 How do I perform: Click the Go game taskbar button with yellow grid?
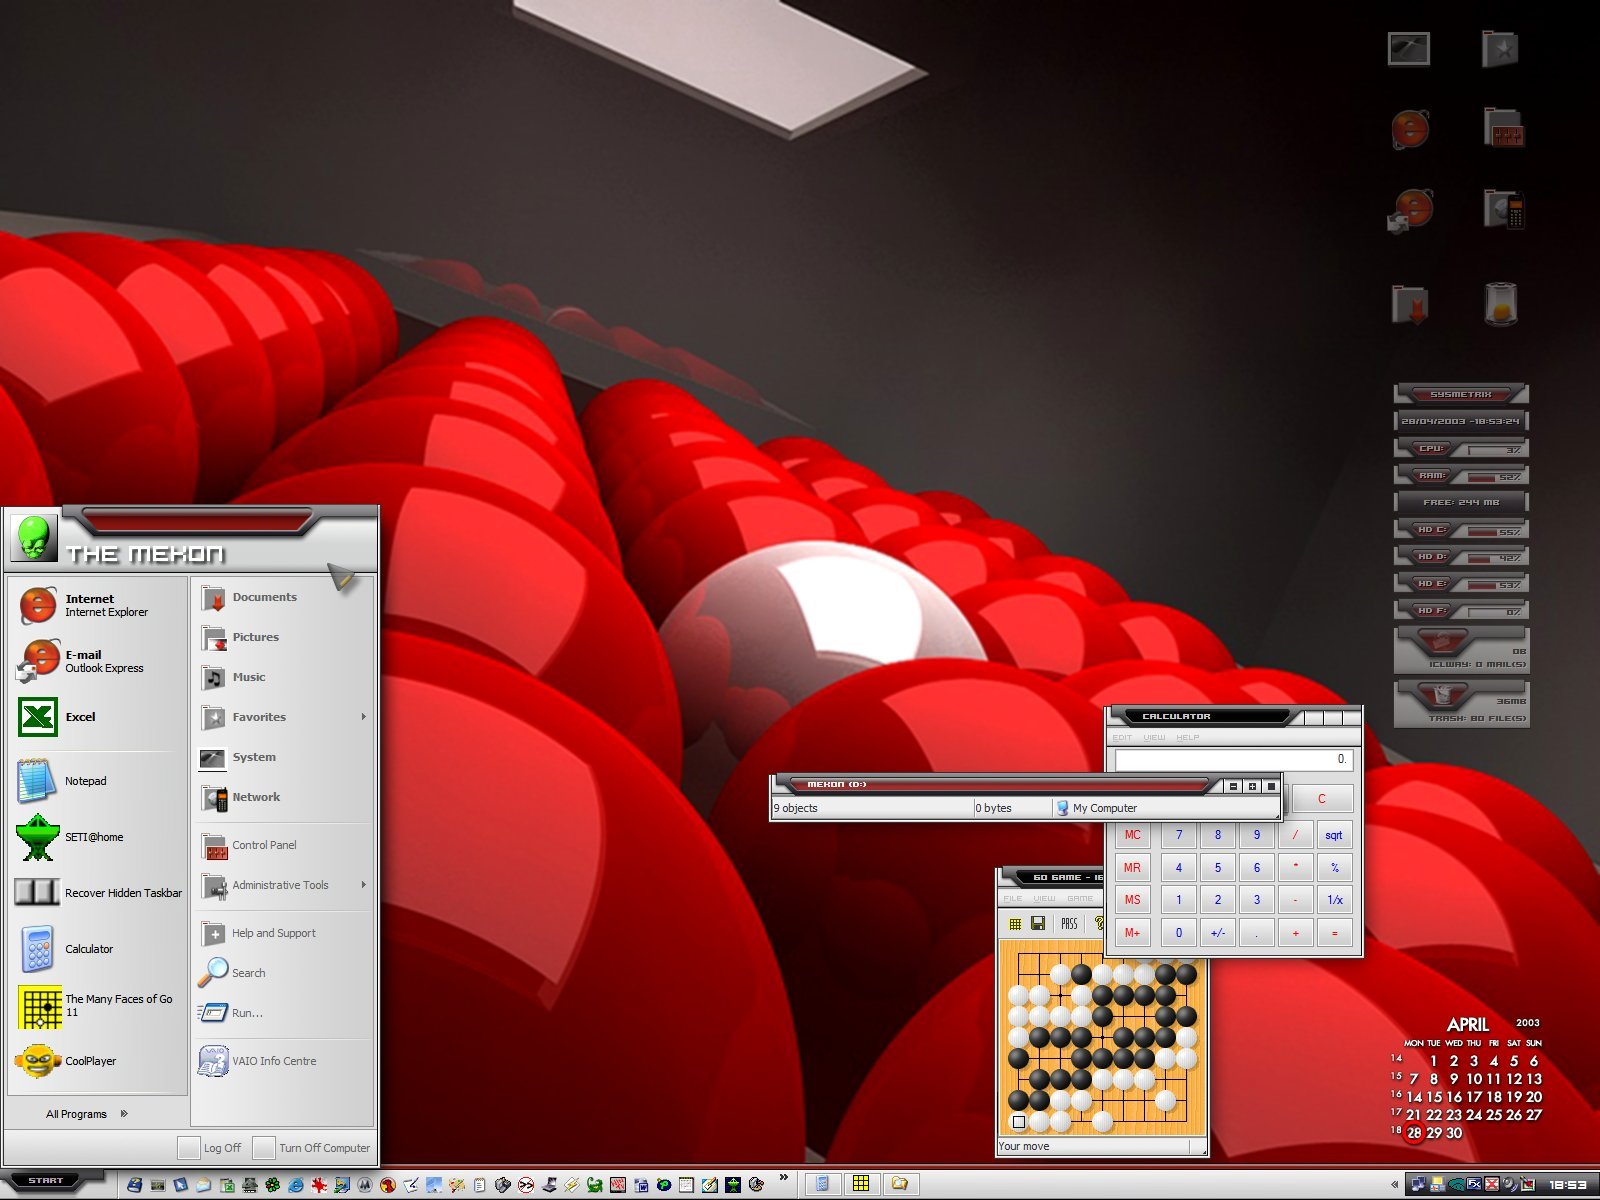click(x=861, y=1184)
